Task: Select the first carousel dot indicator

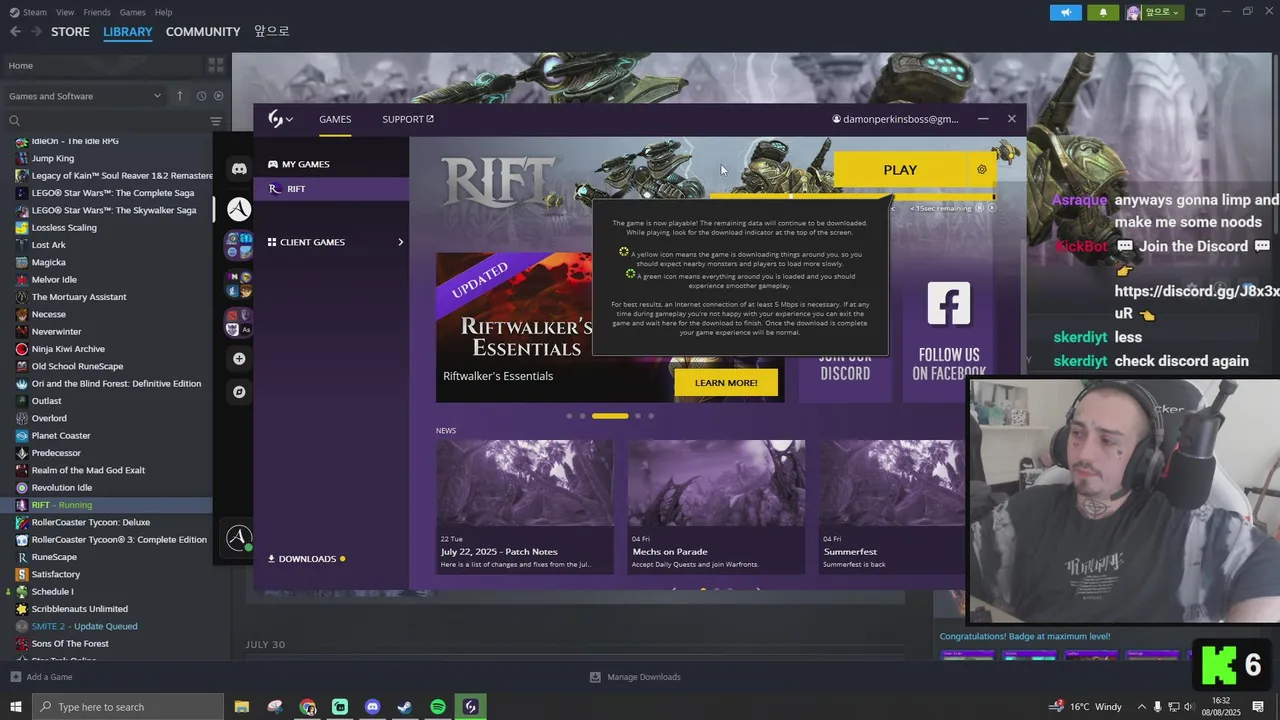Action: click(x=569, y=416)
